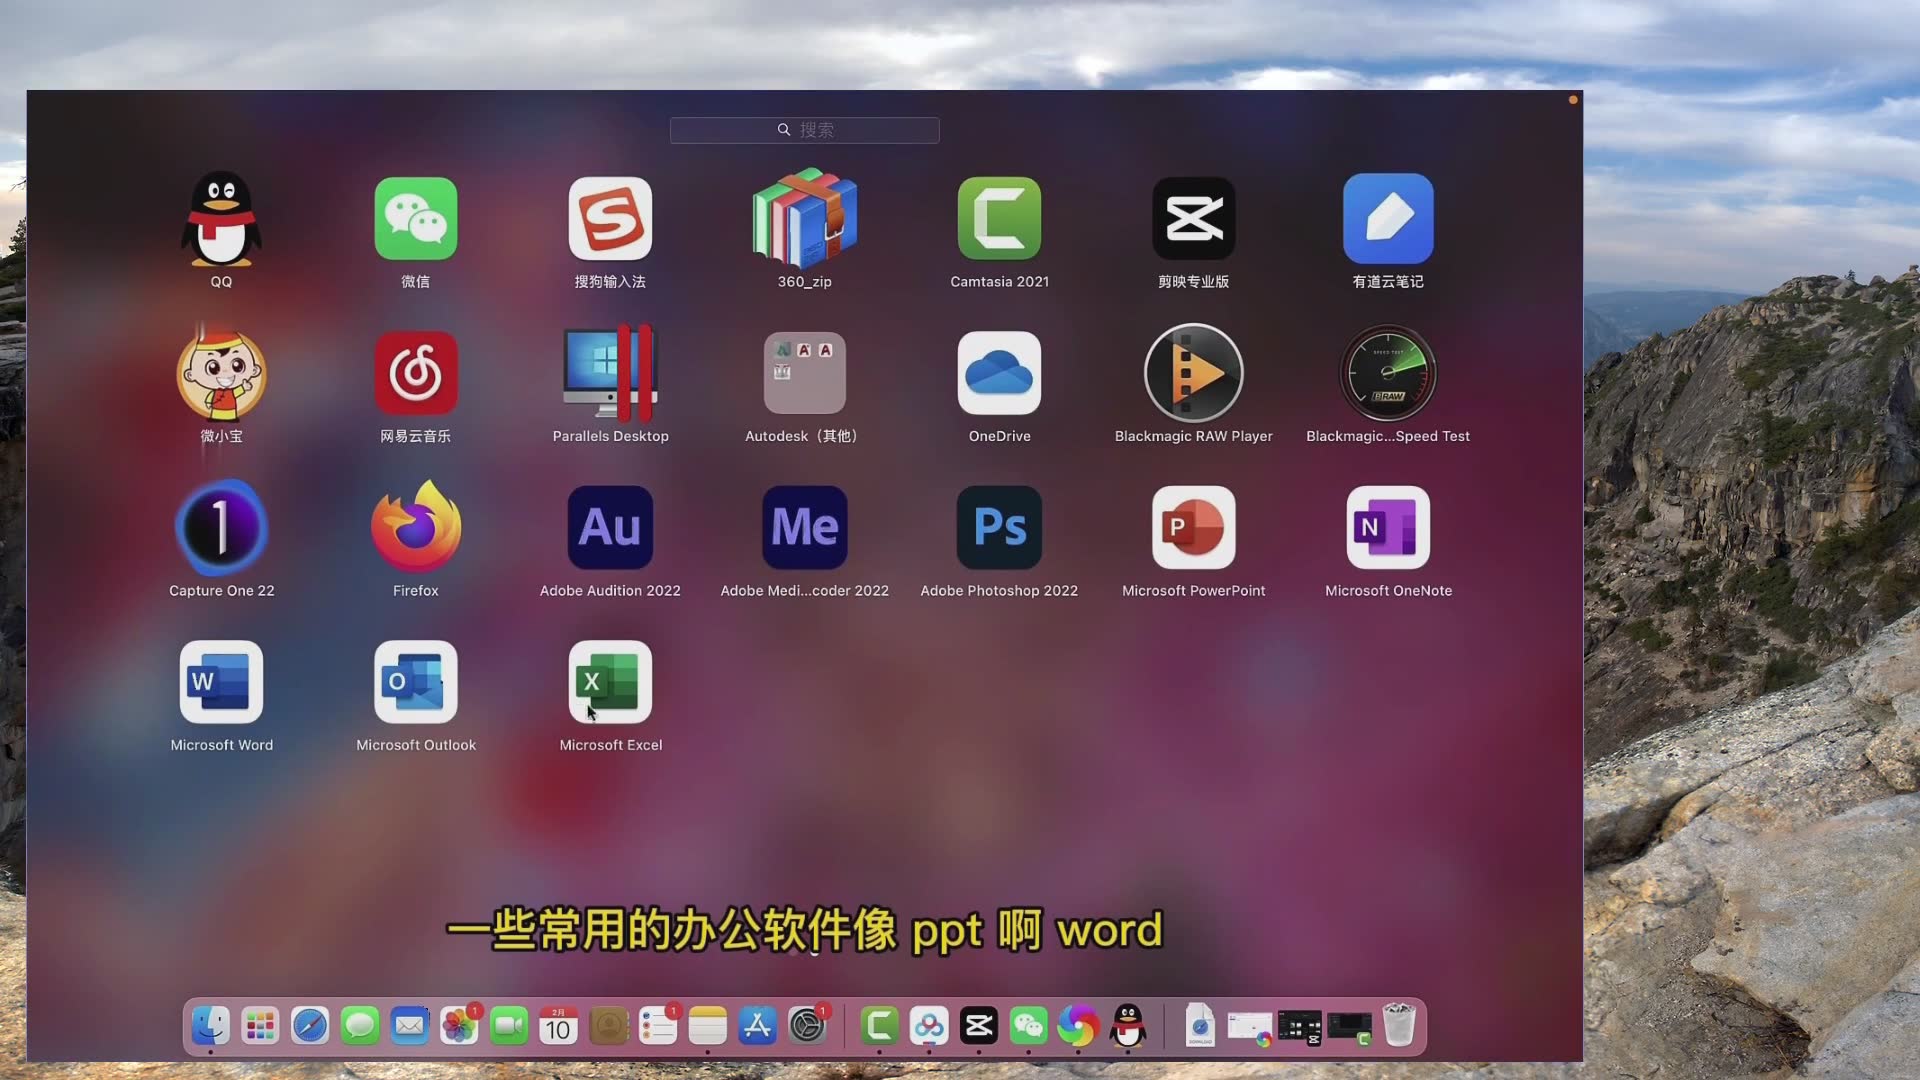Open OneDrive

[x=999, y=372]
